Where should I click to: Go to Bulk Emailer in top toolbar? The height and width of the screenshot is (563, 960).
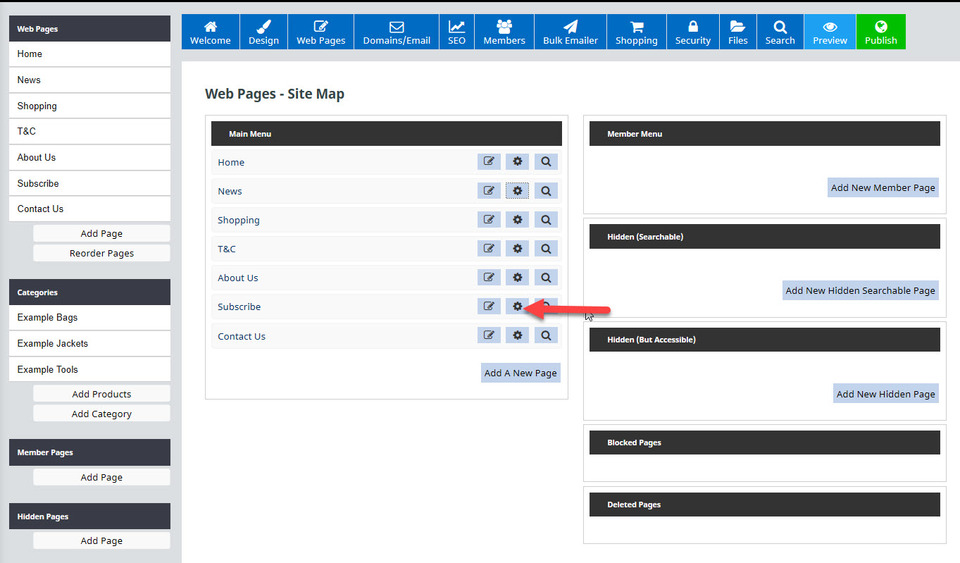(x=570, y=32)
